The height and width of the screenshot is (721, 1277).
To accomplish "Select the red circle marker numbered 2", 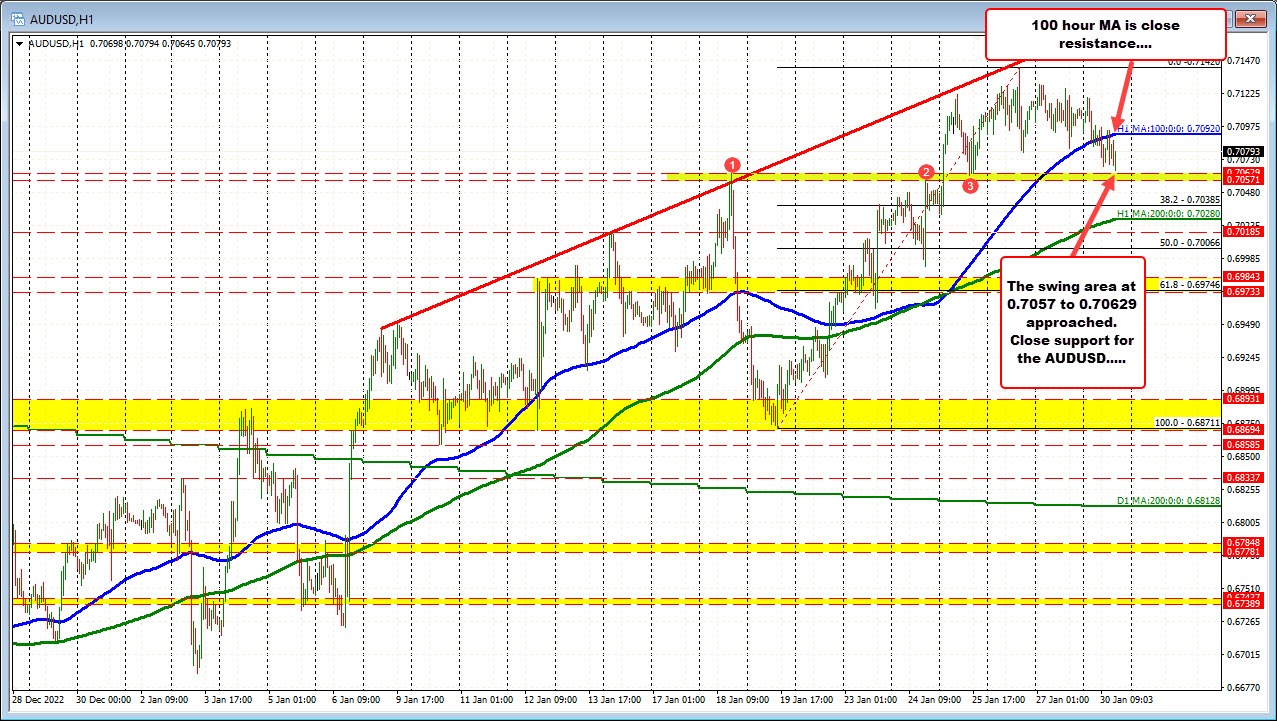I will [927, 172].
